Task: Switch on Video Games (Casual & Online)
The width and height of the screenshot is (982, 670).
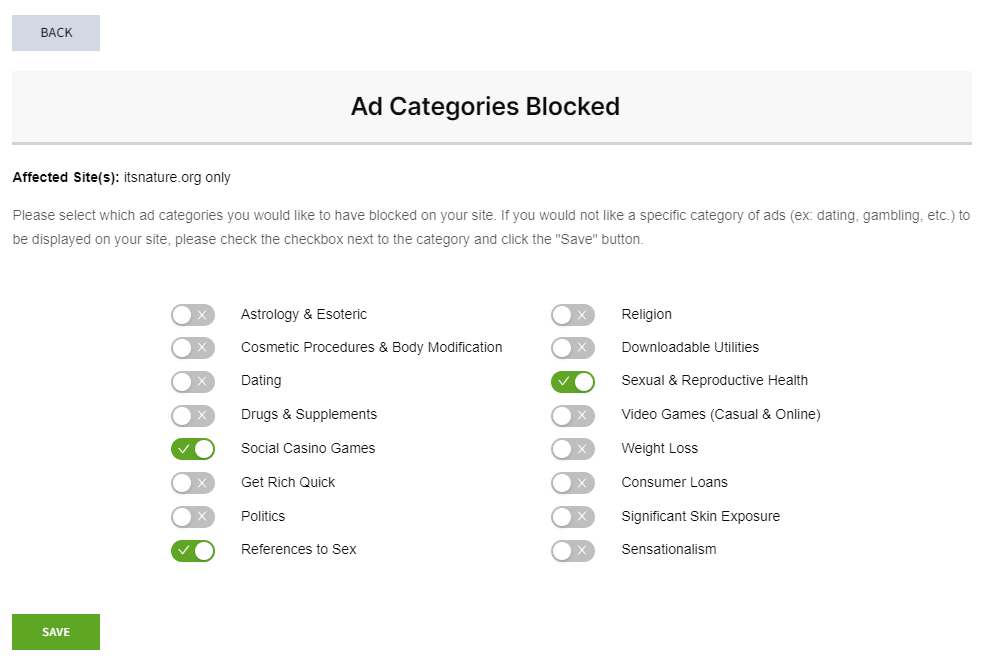Action: pyautogui.click(x=572, y=415)
